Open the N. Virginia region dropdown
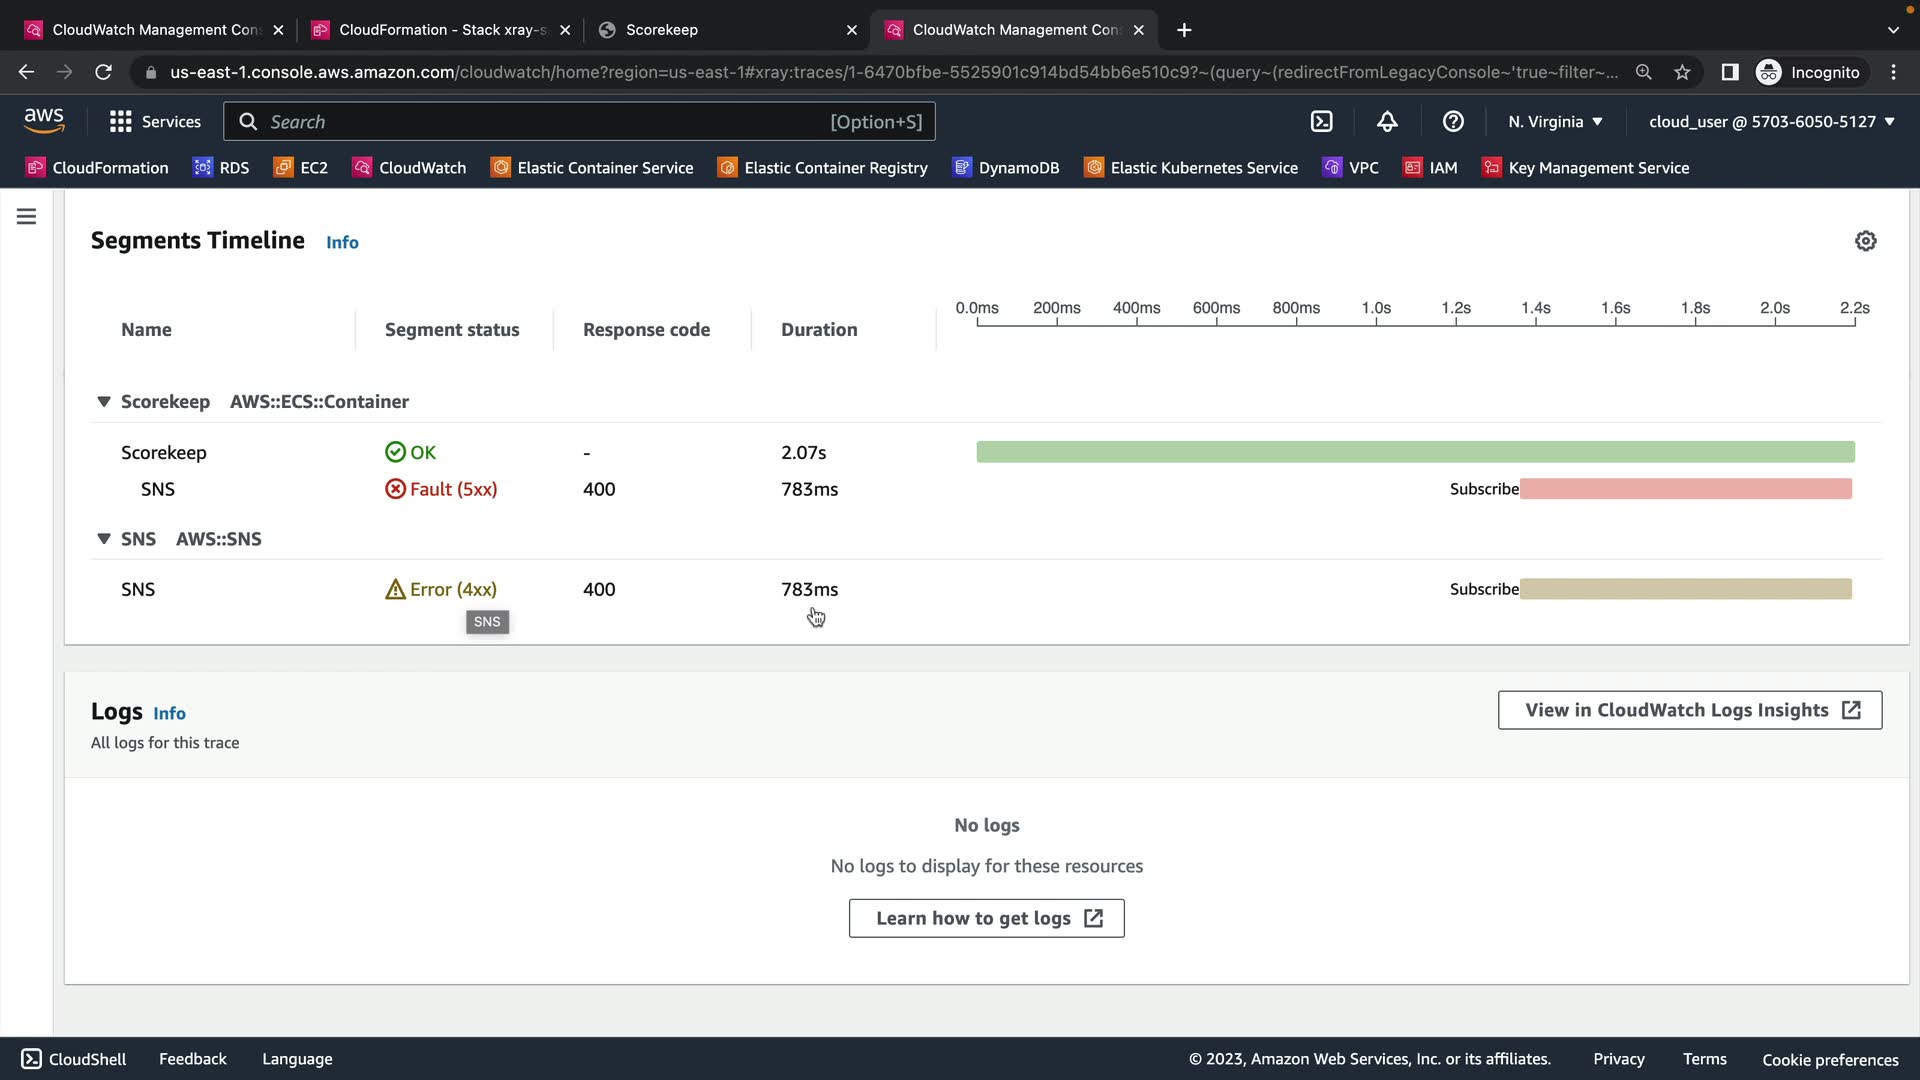Viewport: 1920px width, 1080px height. [1555, 122]
